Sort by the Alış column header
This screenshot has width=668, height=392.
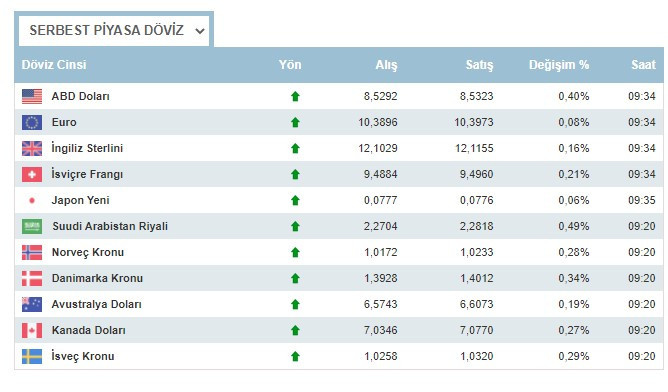tap(386, 65)
